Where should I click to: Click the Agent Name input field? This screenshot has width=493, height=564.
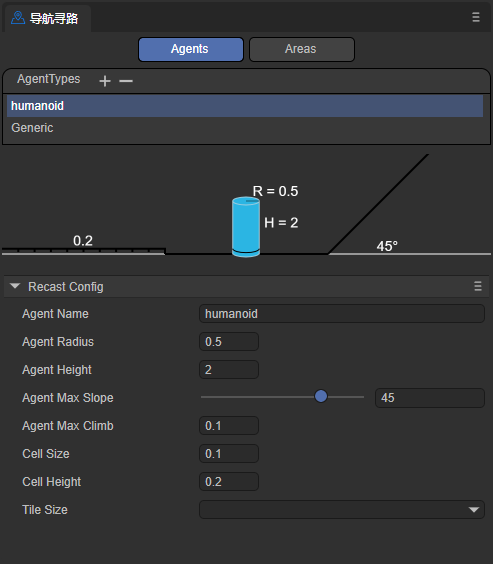342,314
